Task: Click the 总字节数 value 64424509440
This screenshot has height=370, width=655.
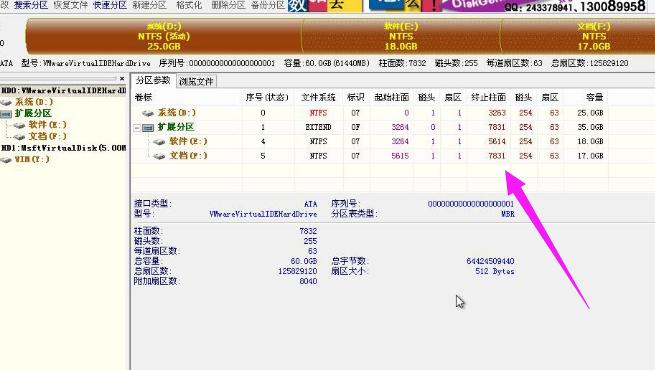Action: (490, 261)
